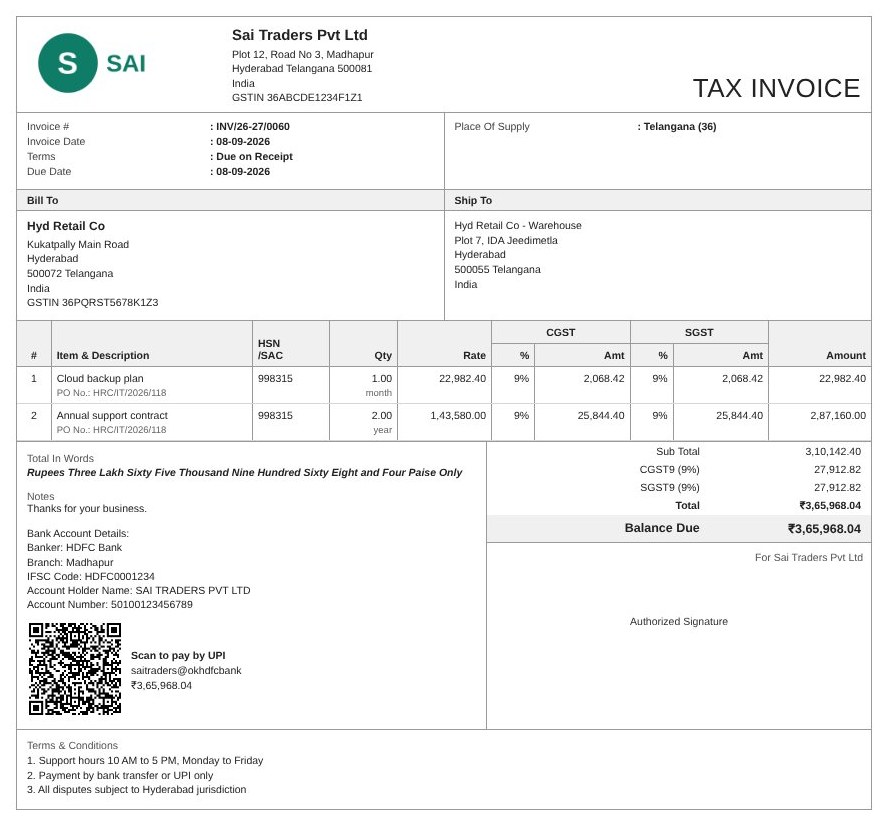Click the 'Balance Due' label
This screenshot has width=888, height=826.
pyautogui.click(x=661, y=528)
